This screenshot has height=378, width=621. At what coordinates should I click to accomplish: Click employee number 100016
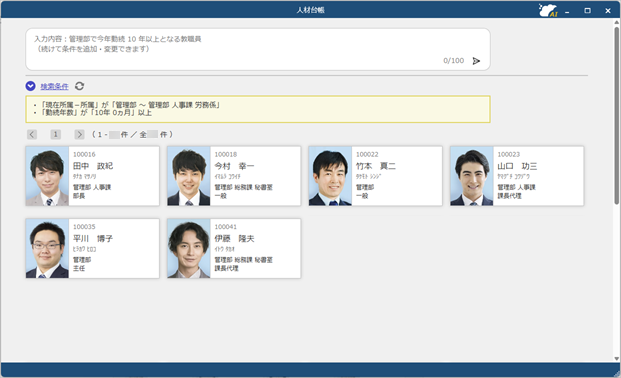pyautogui.click(x=84, y=154)
